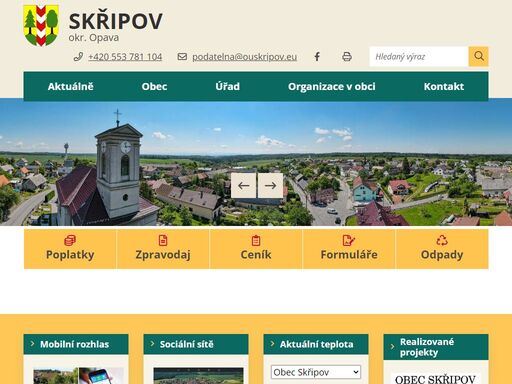Click the coins icon above Poplatky
This screenshot has height=384, width=512.
click(x=70, y=240)
